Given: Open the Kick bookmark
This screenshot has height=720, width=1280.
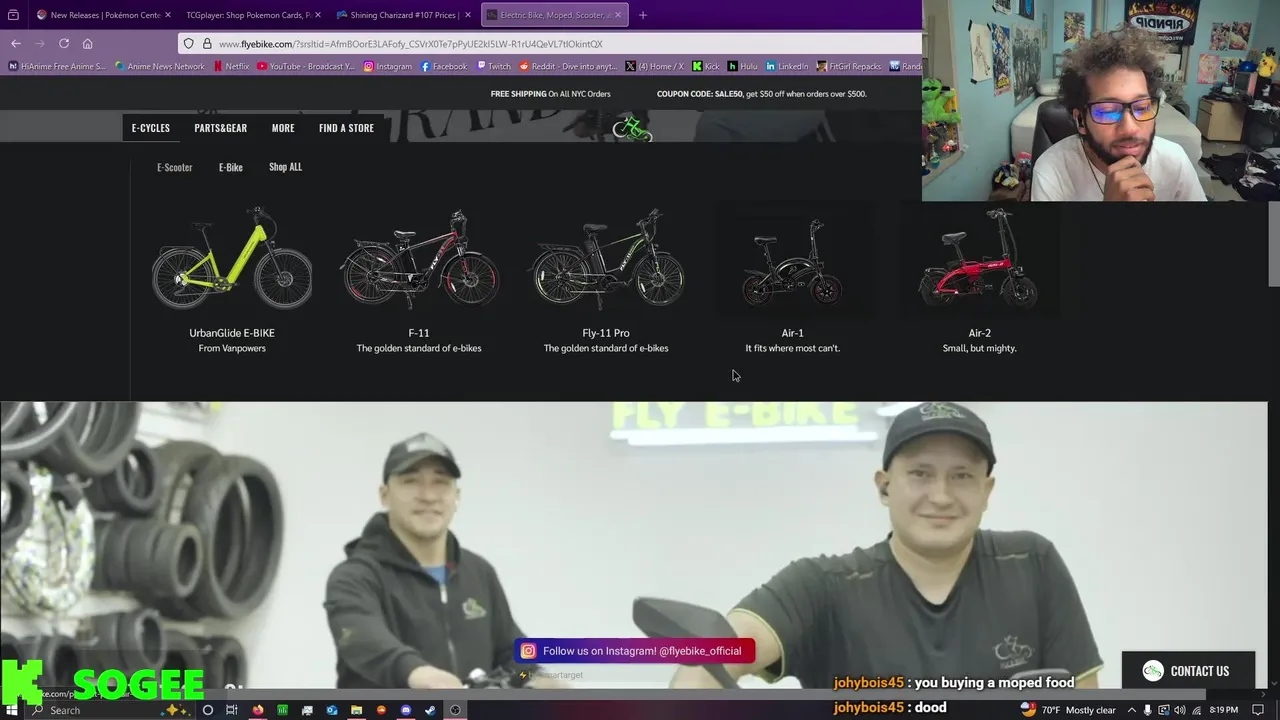Looking at the screenshot, I should (x=706, y=66).
